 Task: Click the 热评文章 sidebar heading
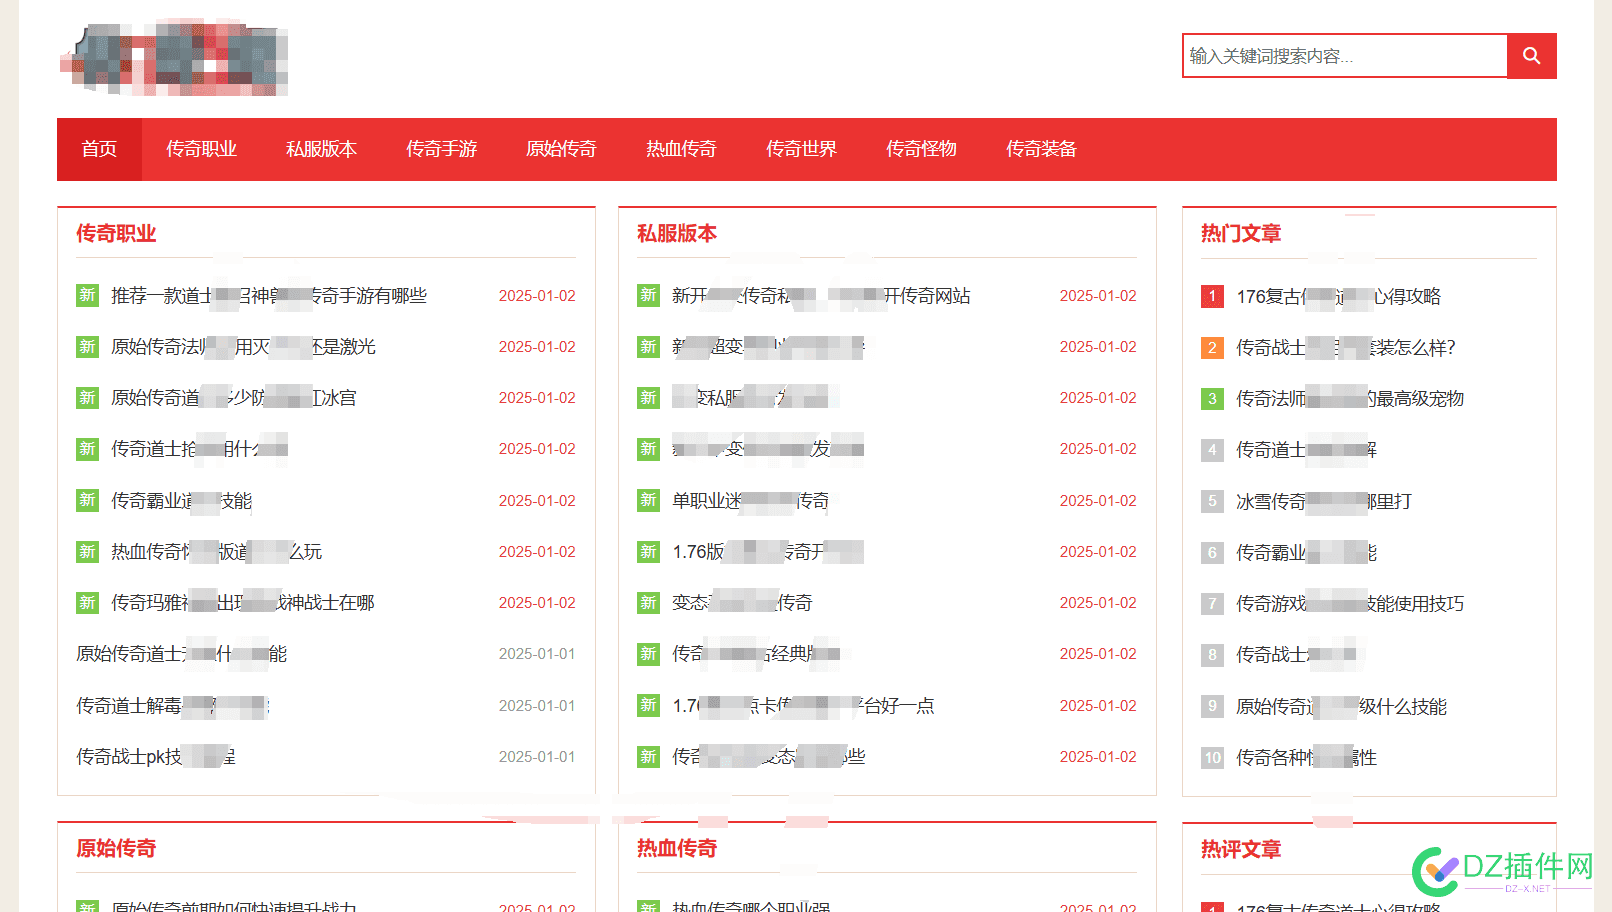tap(1241, 849)
